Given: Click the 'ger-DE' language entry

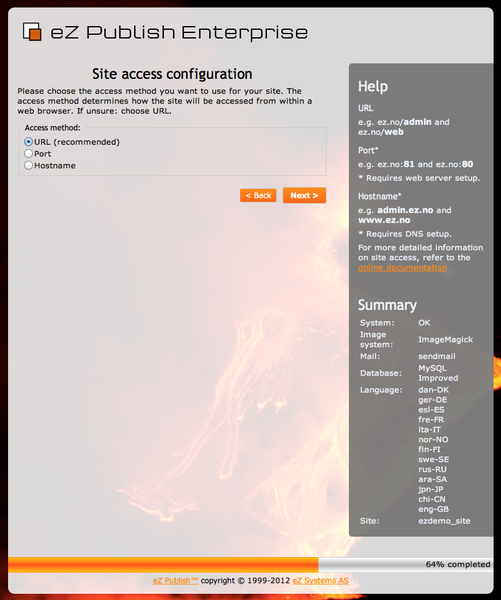Looking at the screenshot, I should click(x=433, y=400).
